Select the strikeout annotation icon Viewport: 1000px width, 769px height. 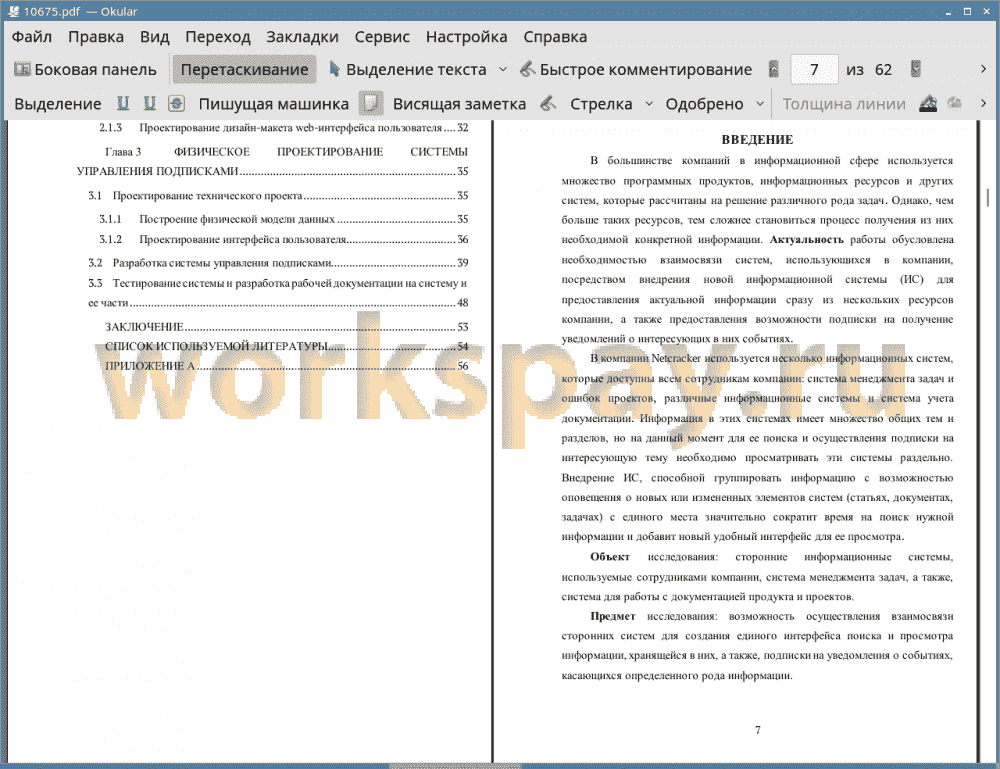point(176,103)
